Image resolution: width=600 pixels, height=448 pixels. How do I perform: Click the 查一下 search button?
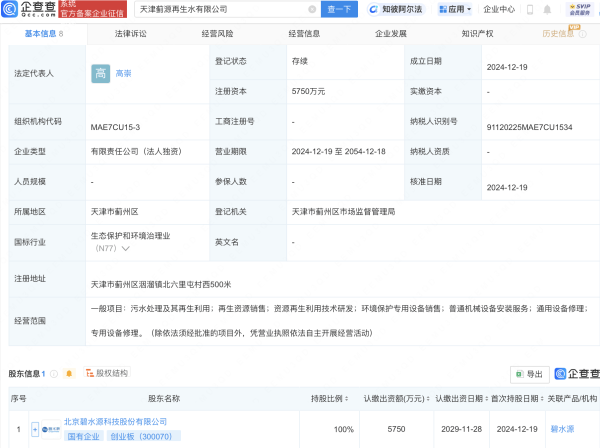pyautogui.click(x=339, y=9)
